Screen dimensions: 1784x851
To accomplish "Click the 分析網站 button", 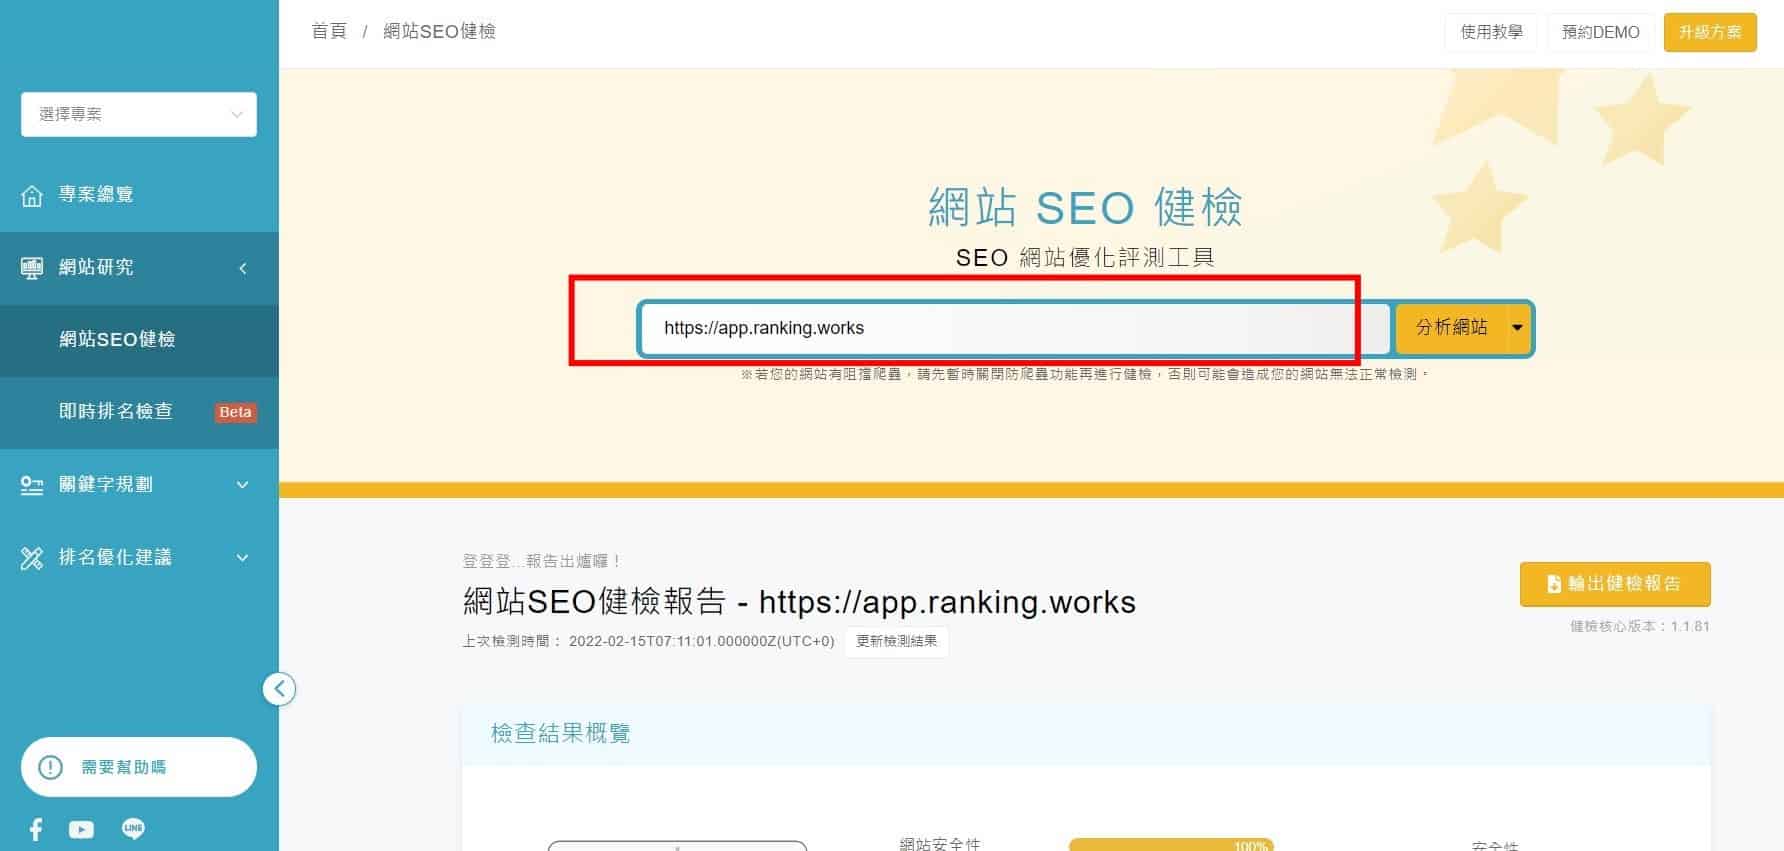I will click(x=1451, y=328).
